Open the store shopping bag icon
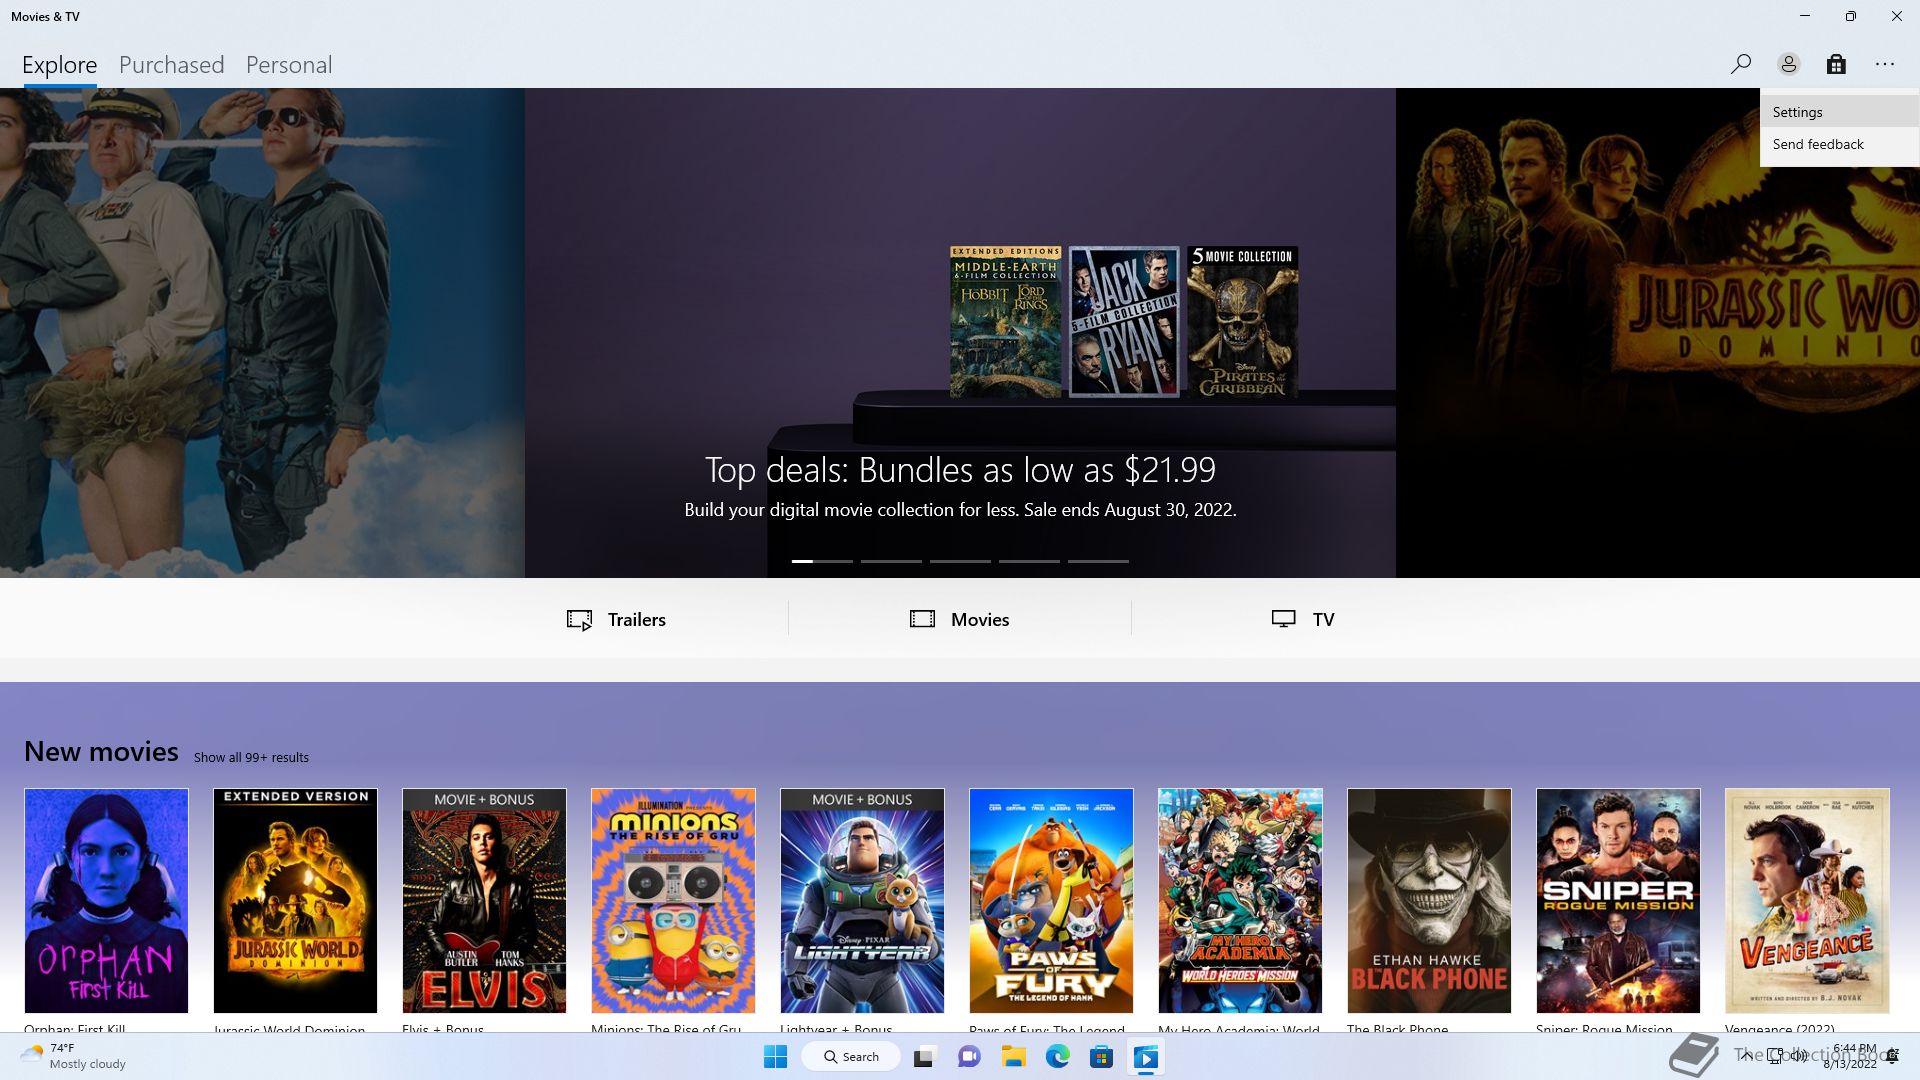This screenshot has width=1920, height=1080. [1836, 64]
